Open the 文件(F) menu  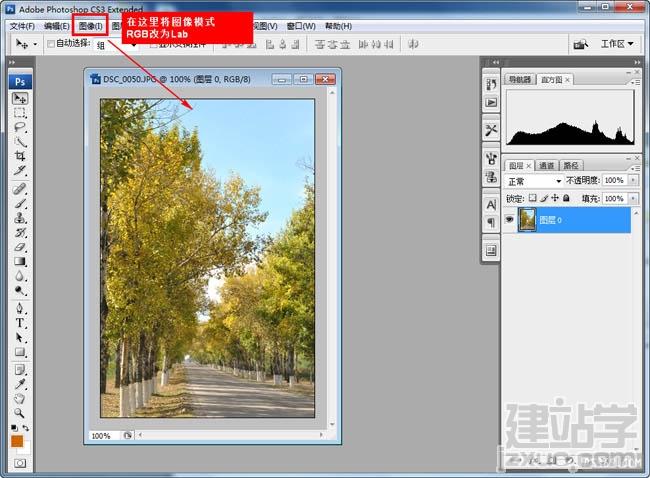[22, 26]
